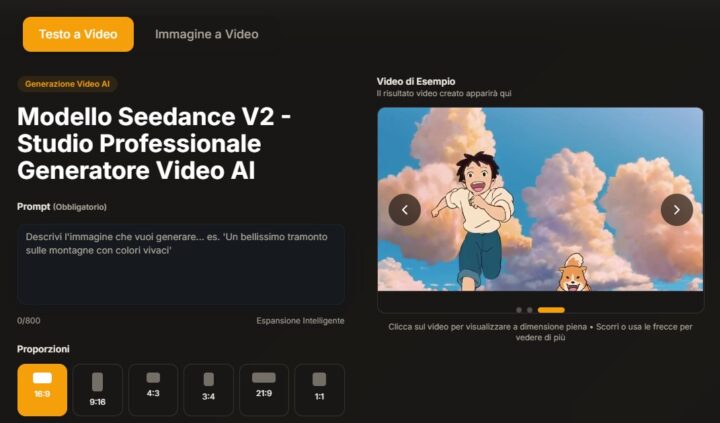Open the anime boy example video
720x423 pixels.
pos(540,199)
